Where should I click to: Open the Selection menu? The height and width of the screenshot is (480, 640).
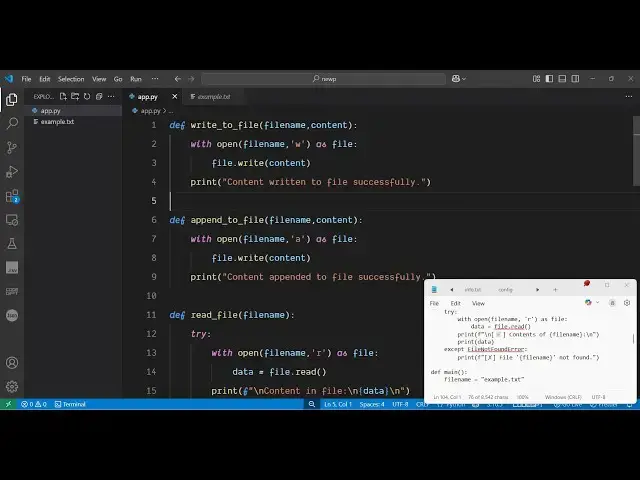(71, 79)
